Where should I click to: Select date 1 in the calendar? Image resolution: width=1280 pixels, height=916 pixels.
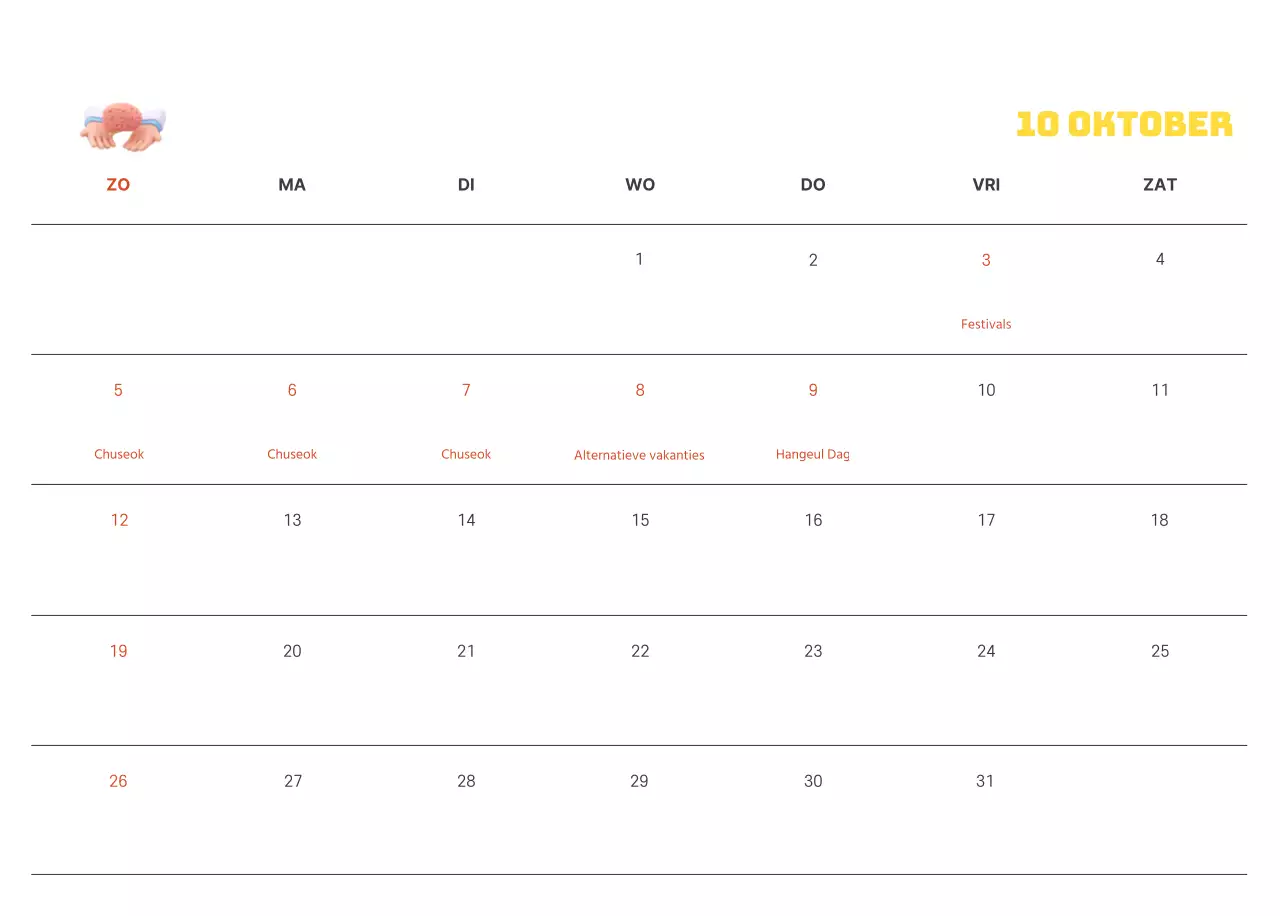point(639,259)
